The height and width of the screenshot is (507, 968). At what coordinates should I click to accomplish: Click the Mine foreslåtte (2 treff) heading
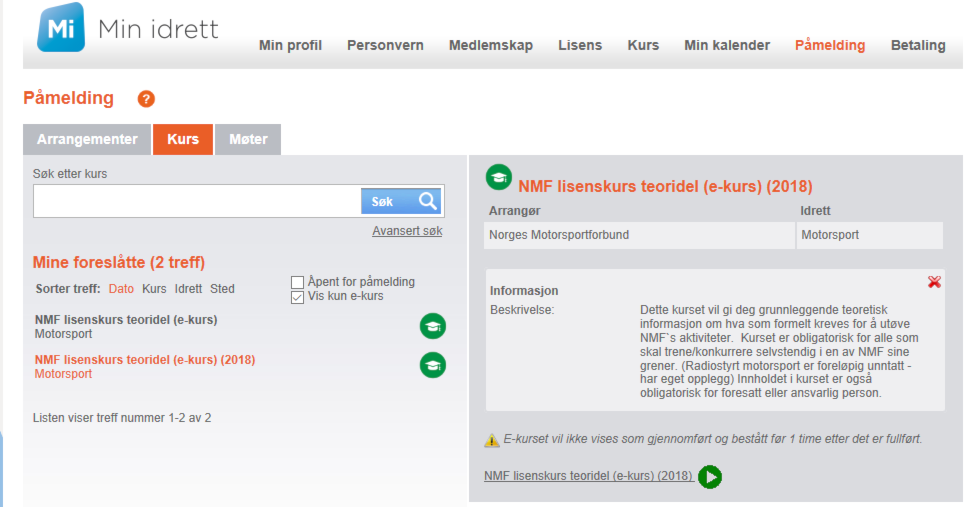point(119,262)
